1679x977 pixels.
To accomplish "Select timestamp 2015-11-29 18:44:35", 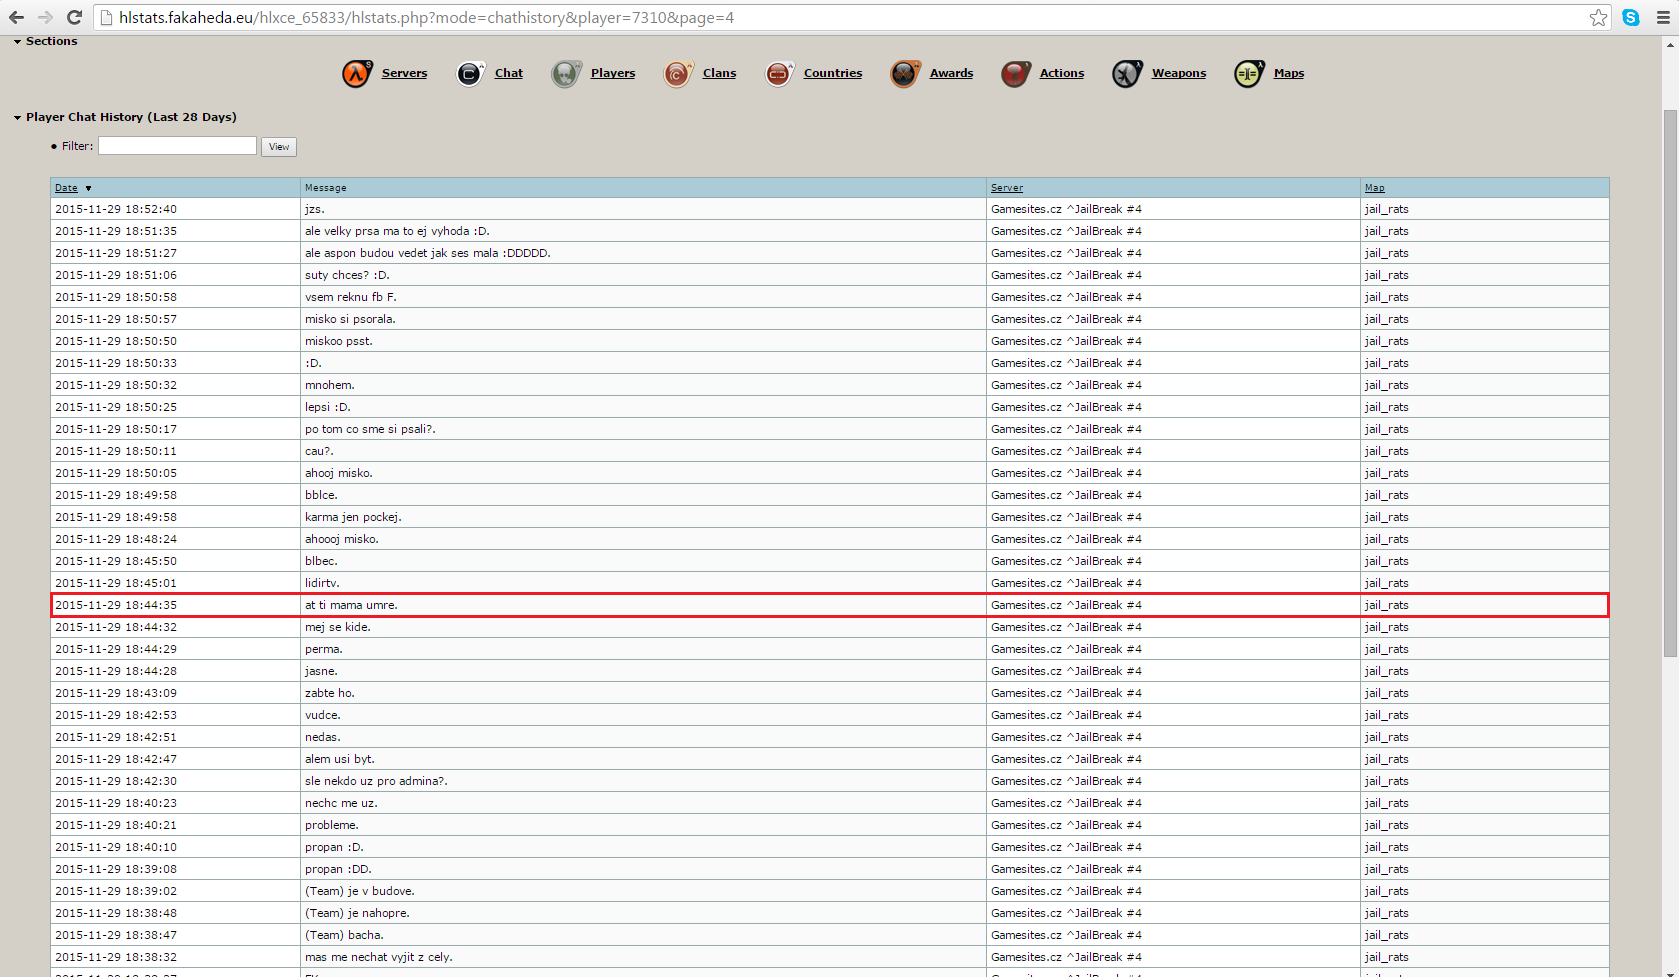I will pyautogui.click(x=116, y=605).
